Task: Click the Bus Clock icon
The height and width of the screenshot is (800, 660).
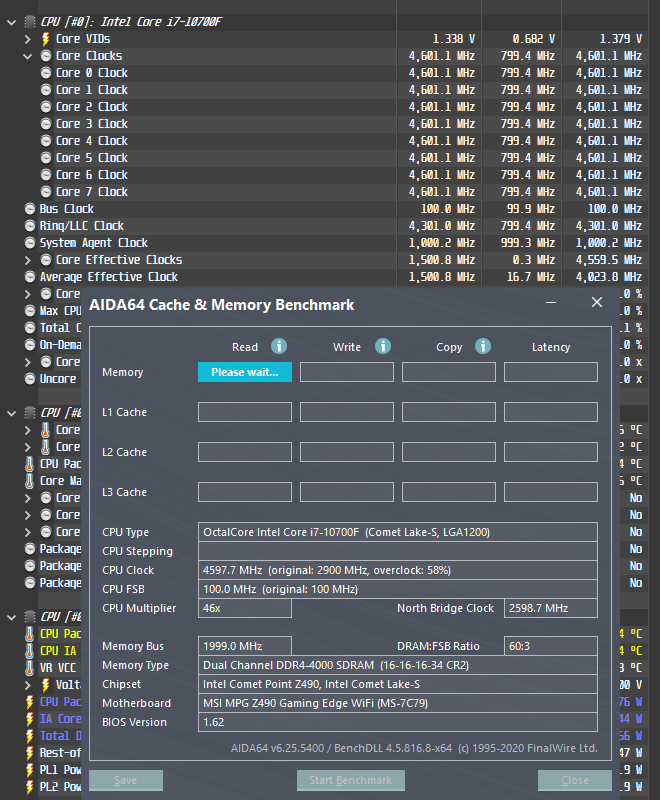Action: 30,209
